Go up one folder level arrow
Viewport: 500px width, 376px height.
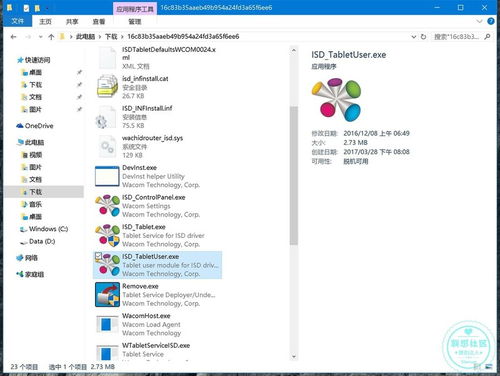(x=51, y=37)
